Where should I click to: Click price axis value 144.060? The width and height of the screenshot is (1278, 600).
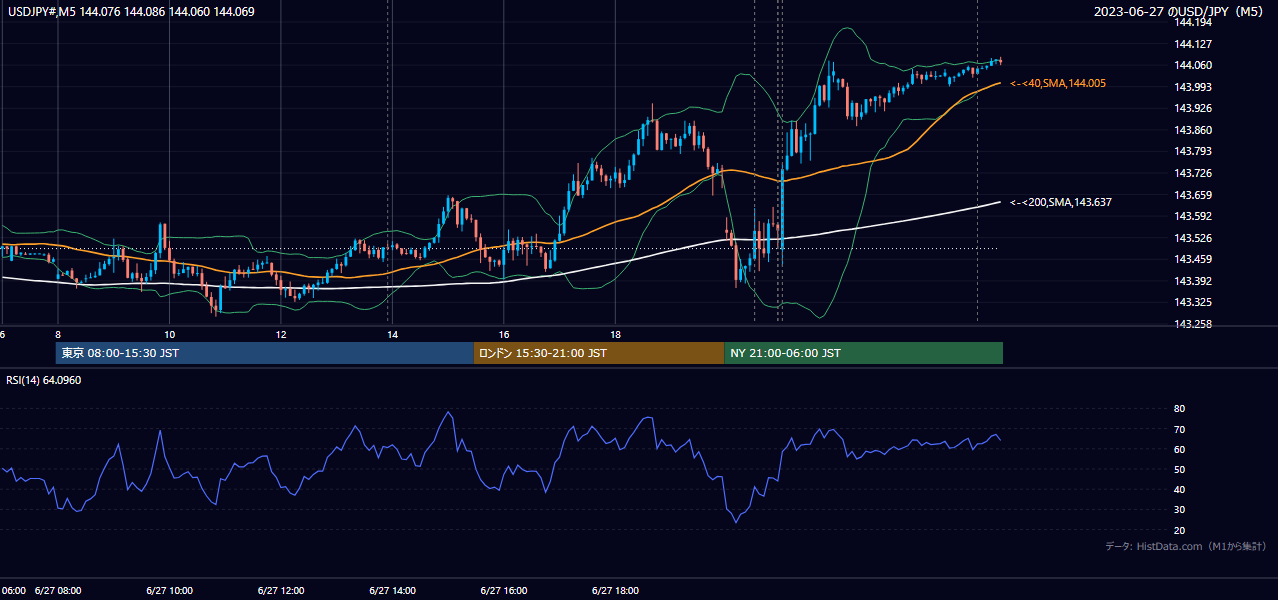click(1192, 65)
